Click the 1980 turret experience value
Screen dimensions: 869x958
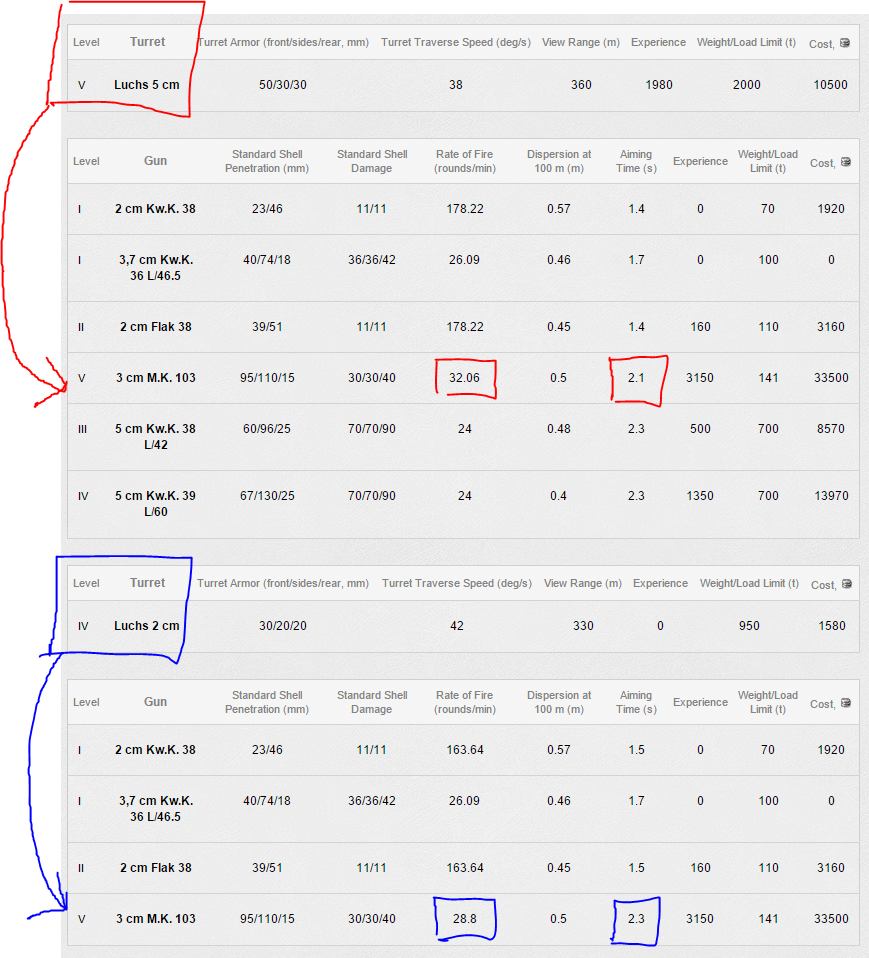(x=658, y=85)
